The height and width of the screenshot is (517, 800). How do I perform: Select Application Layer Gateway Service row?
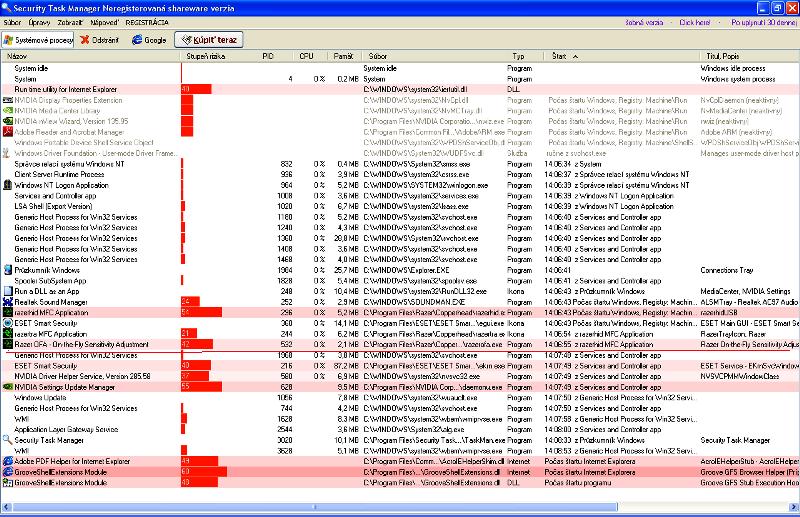(400, 429)
